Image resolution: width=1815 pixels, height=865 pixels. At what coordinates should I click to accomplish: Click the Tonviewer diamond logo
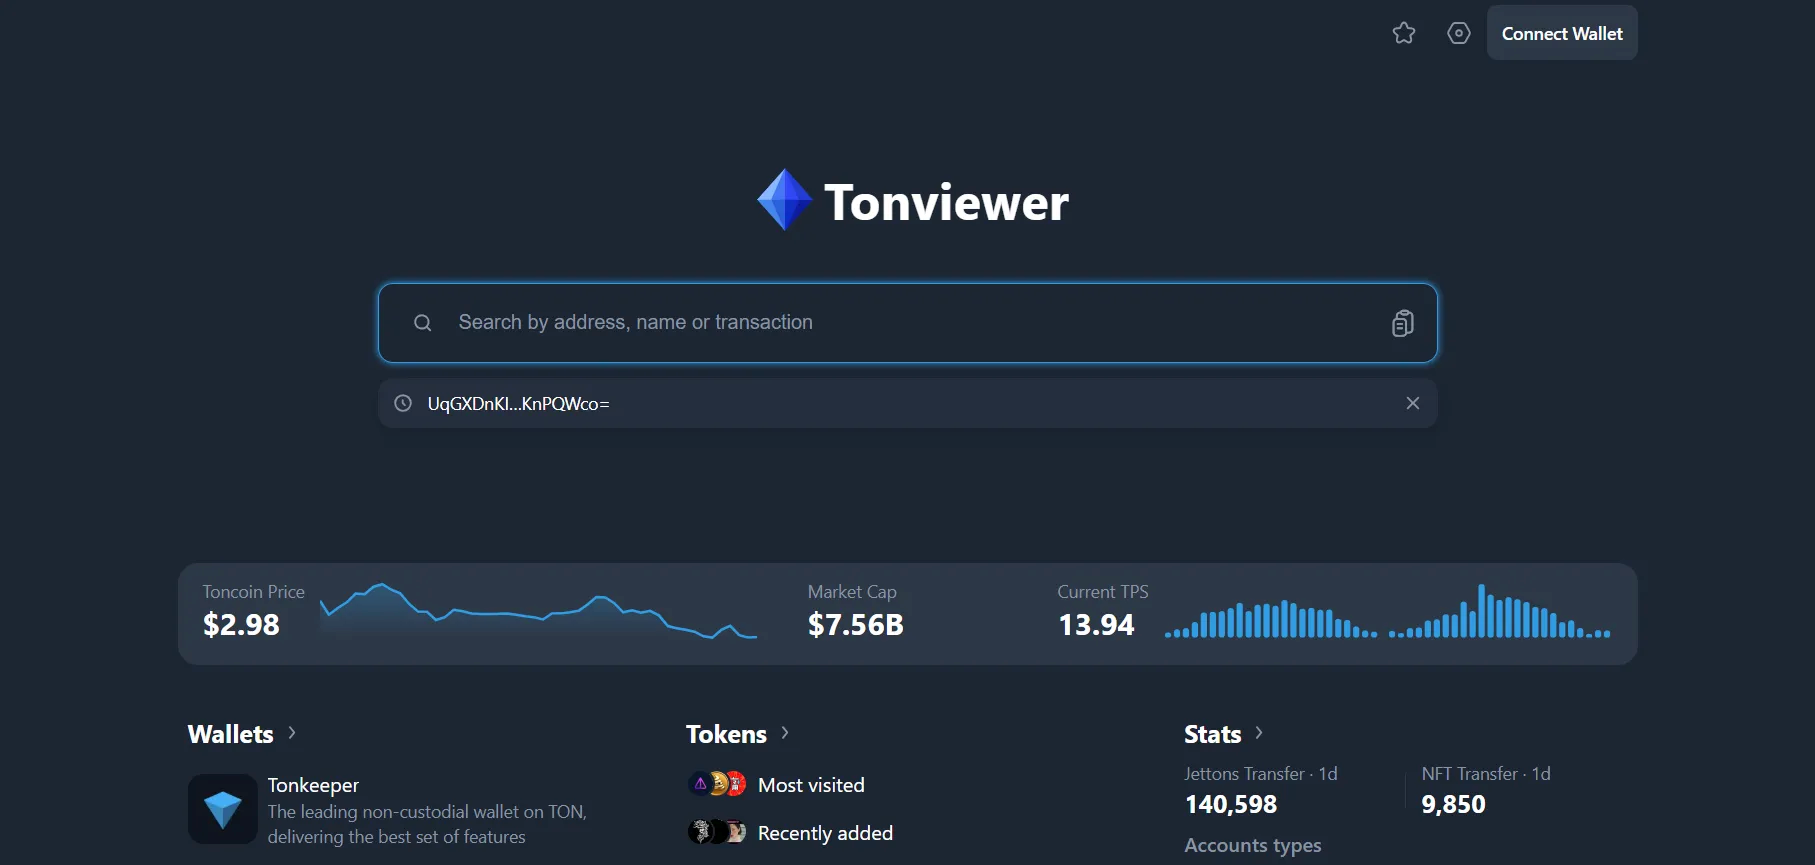point(785,200)
